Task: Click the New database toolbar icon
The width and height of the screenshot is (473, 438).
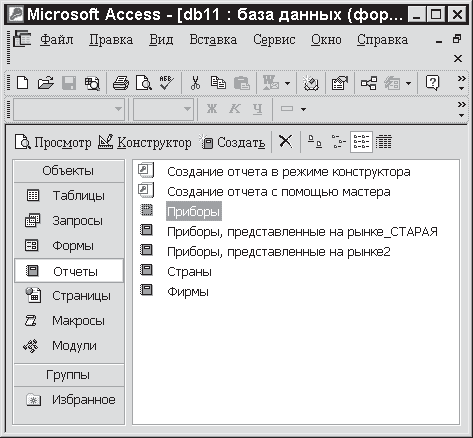Action: (22, 83)
